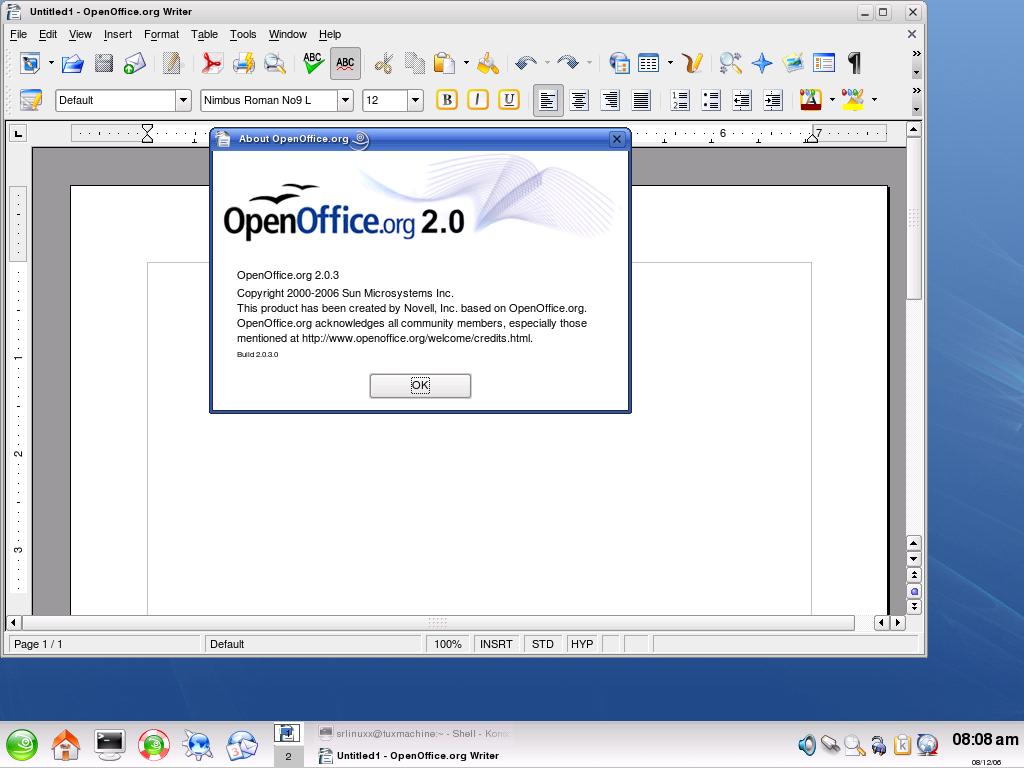Image resolution: width=1024 pixels, height=768 pixels.
Task: Expand the font size 12 dropdown
Action: (415, 101)
